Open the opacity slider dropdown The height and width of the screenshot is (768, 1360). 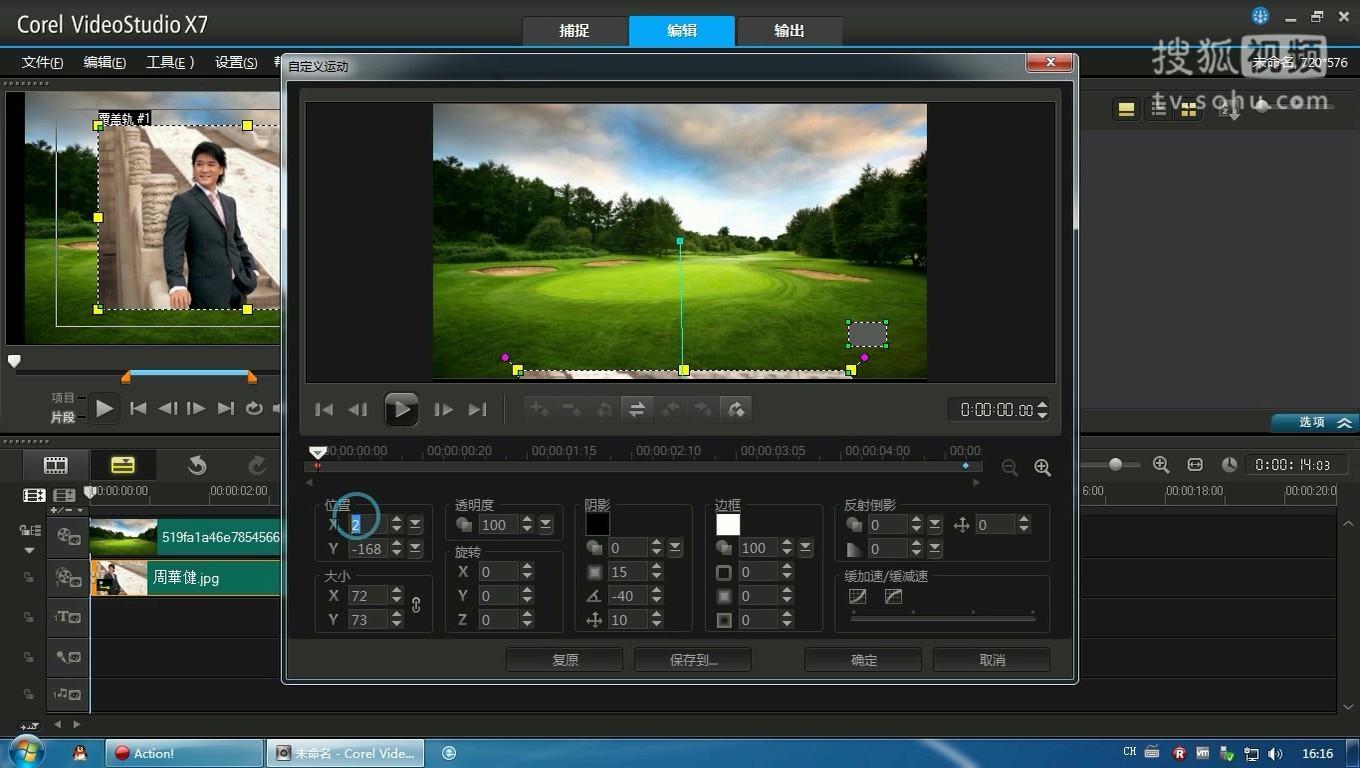tap(546, 524)
